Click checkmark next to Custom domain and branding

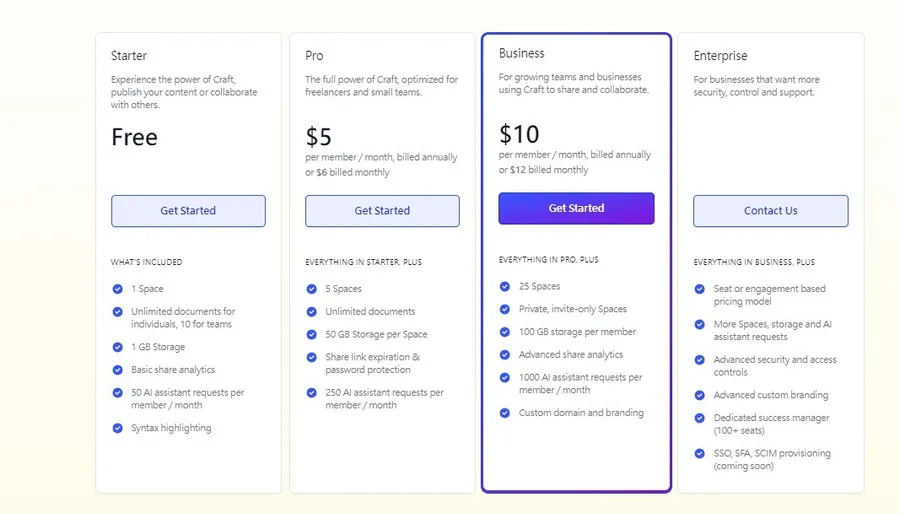click(x=505, y=412)
